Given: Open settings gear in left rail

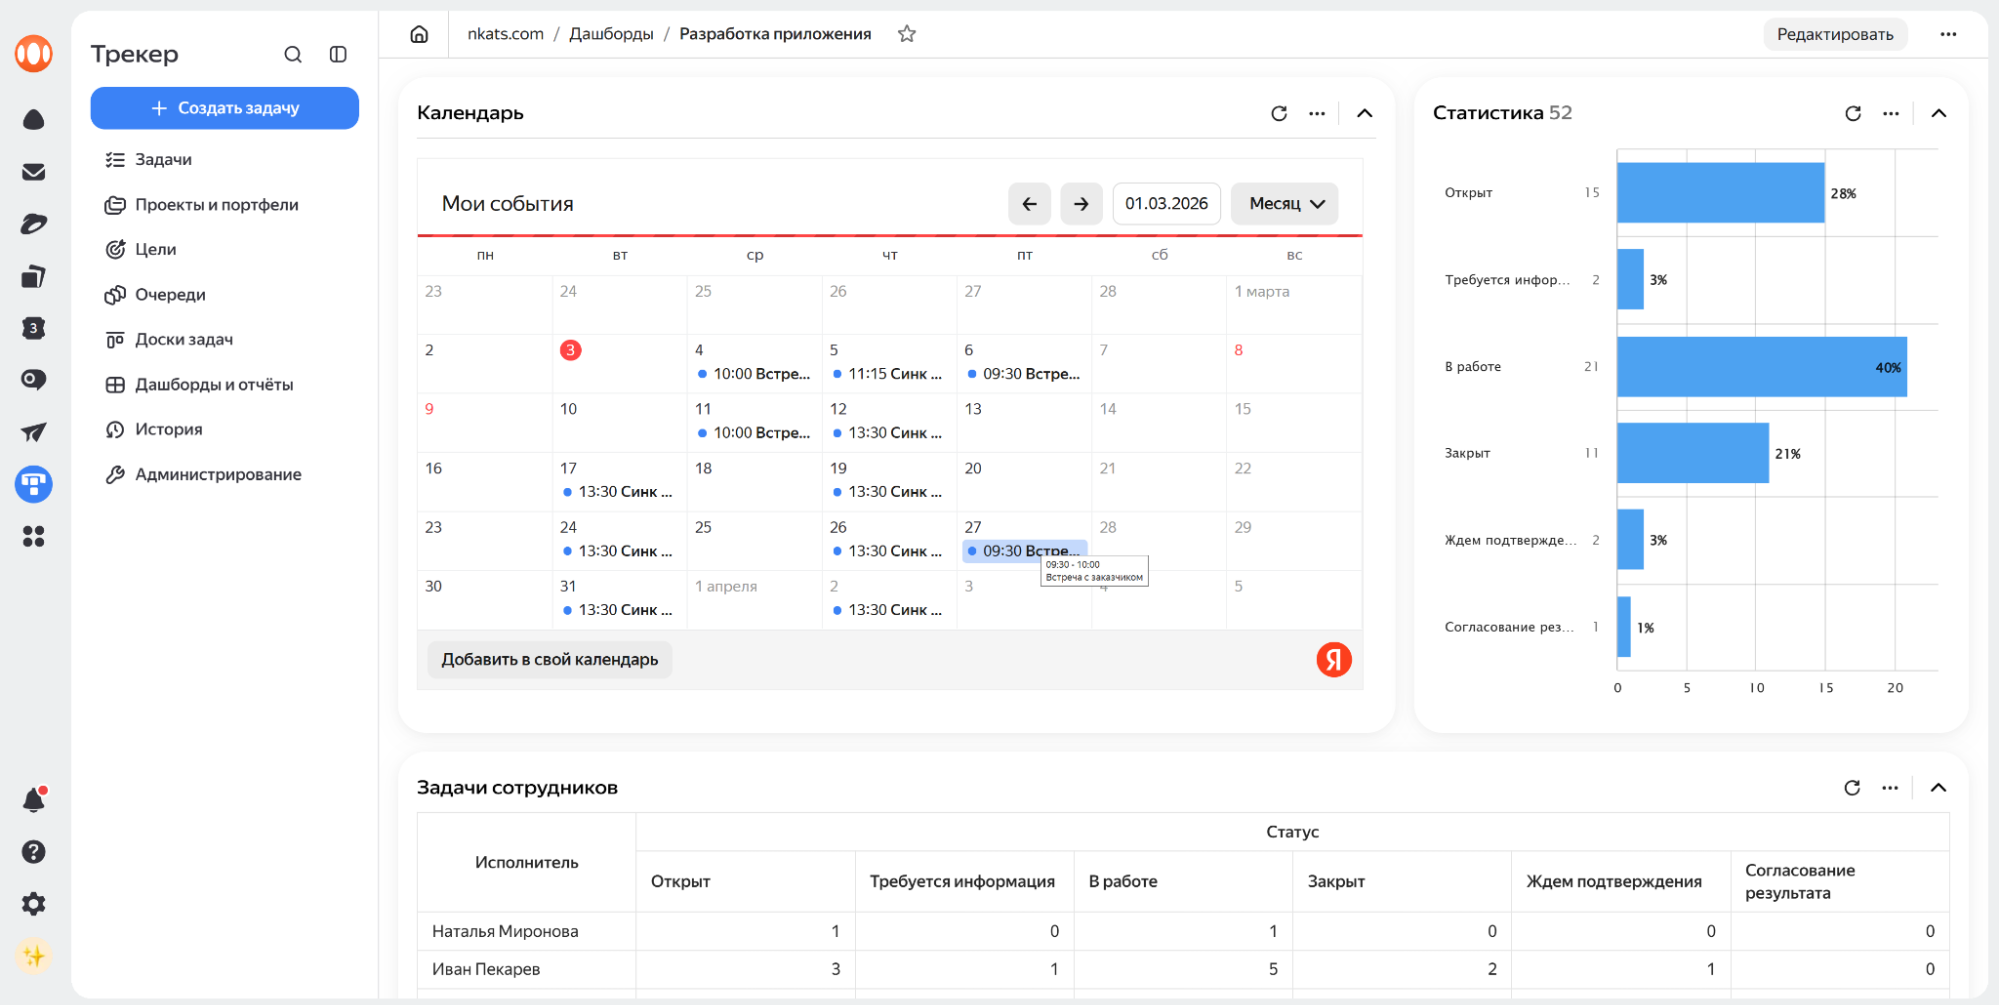Looking at the screenshot, I should 34,904.
